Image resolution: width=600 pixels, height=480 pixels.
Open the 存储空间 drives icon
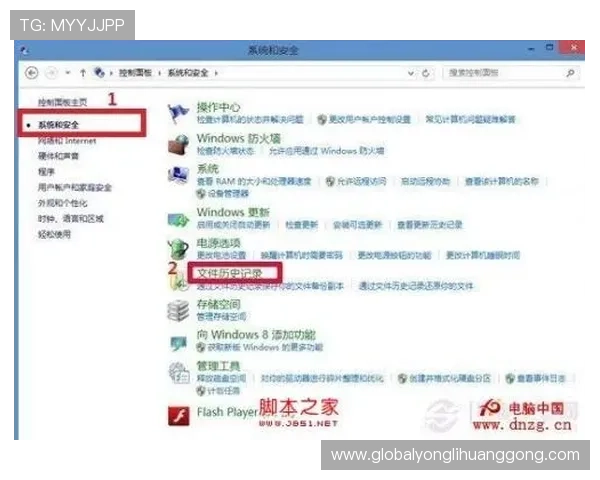click(178, 310)
